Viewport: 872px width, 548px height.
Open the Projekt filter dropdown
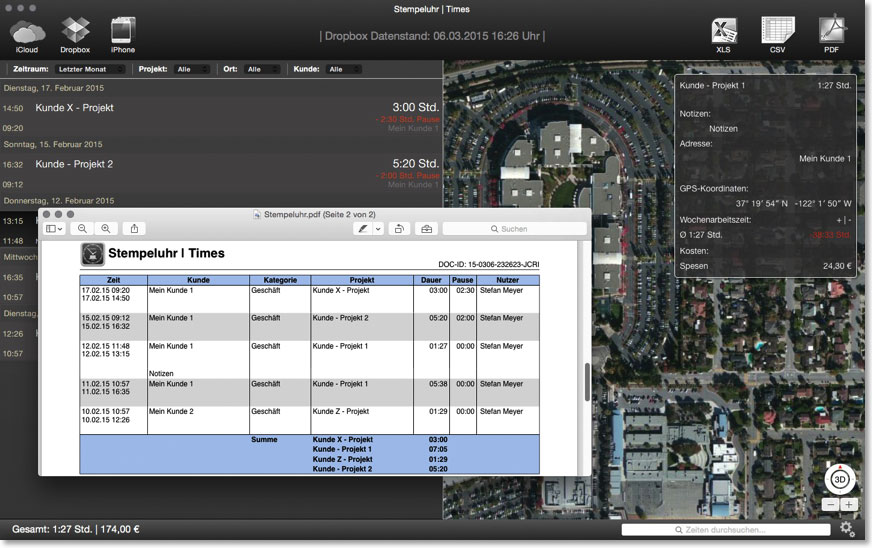pos(192,69)
